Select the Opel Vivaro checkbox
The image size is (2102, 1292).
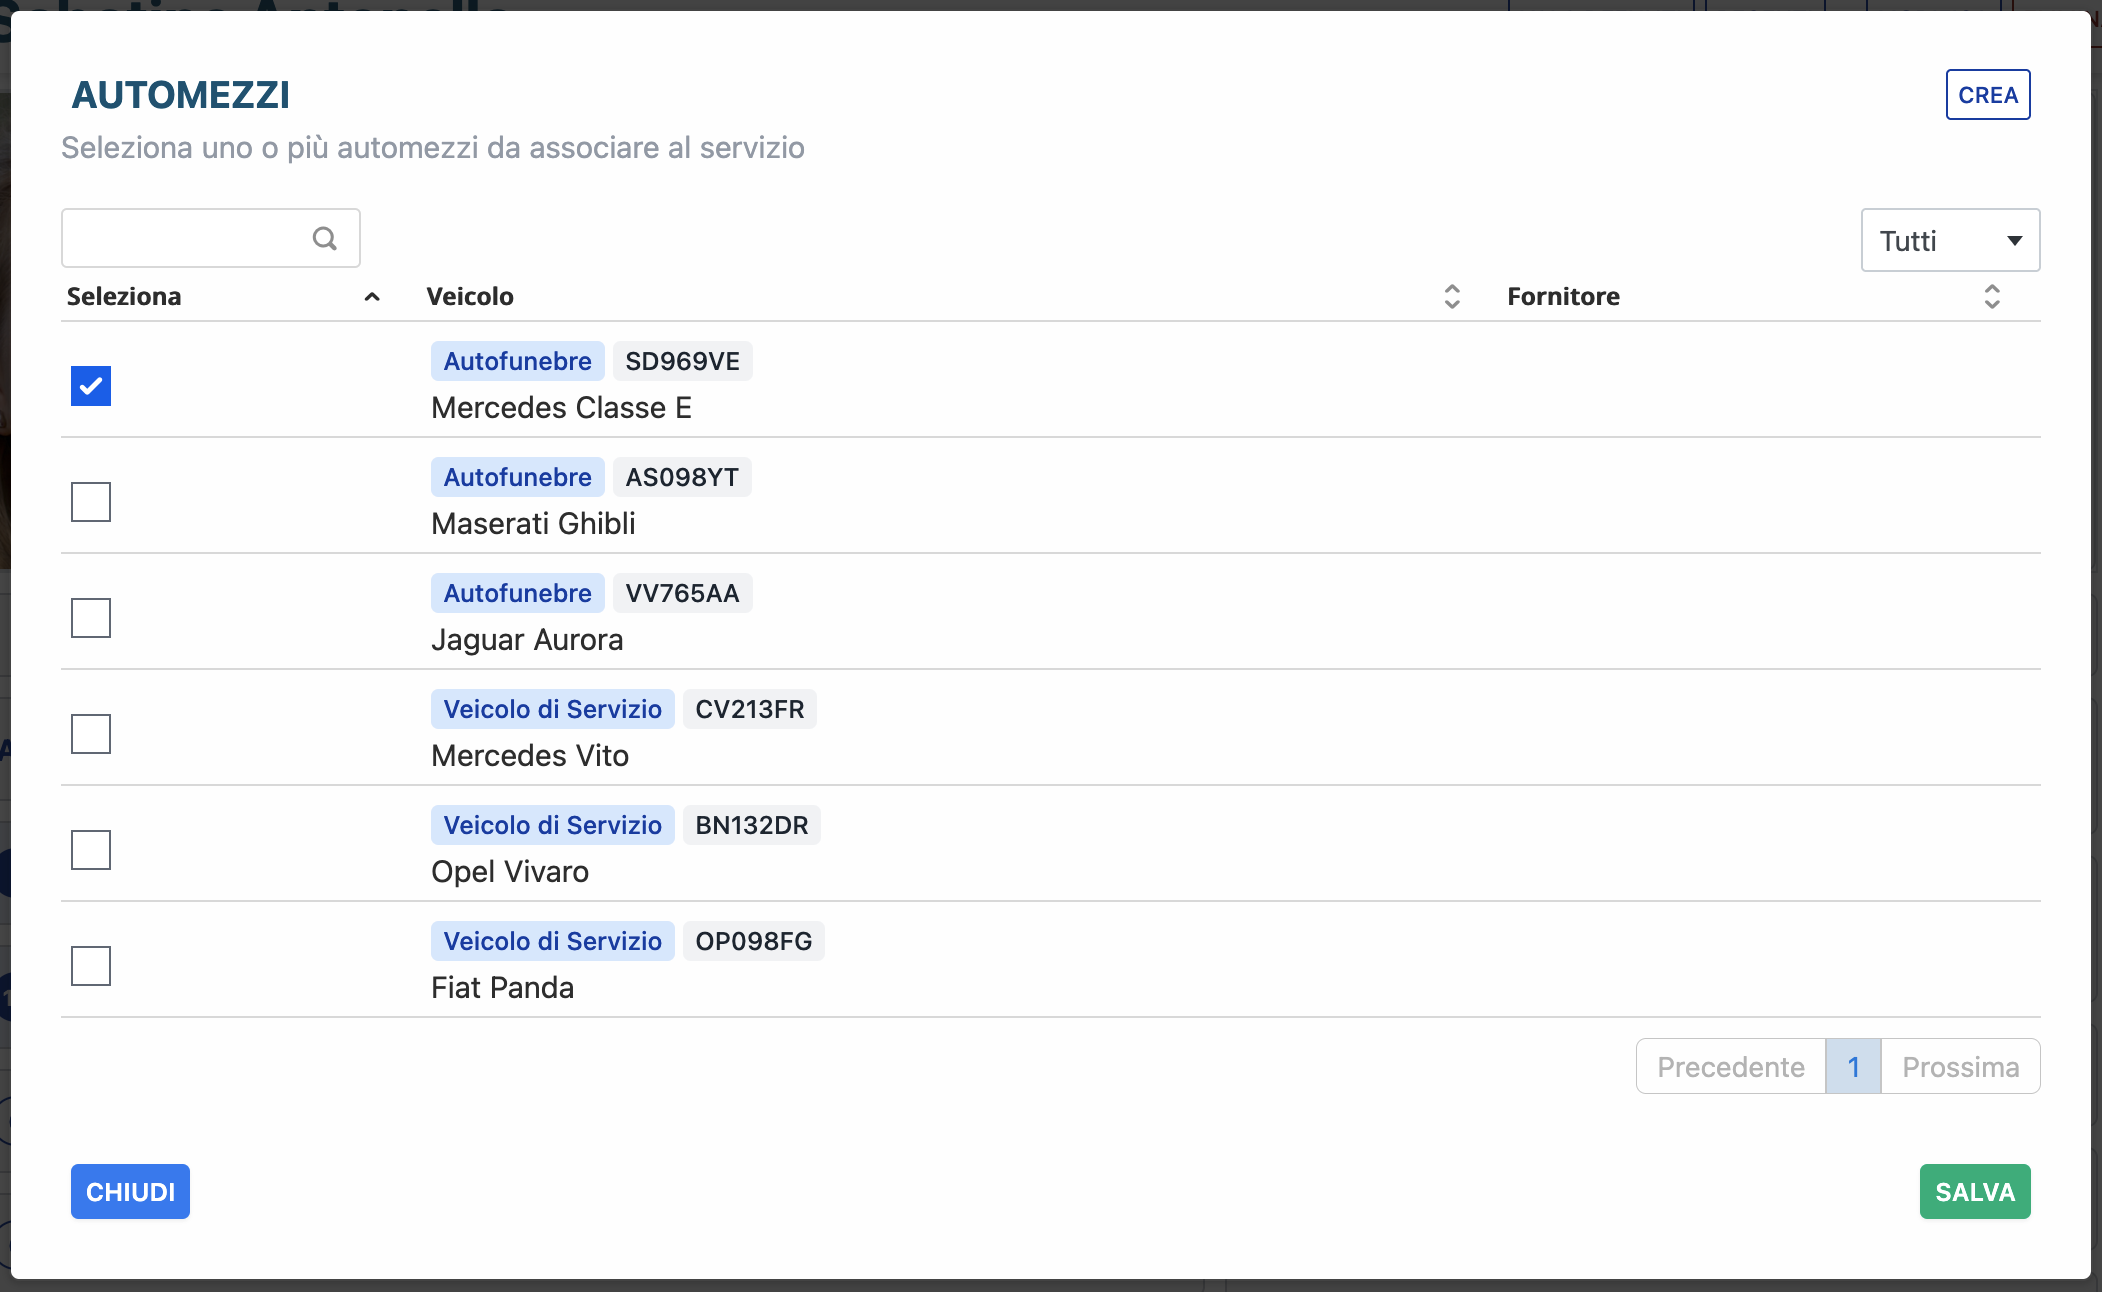91,850
